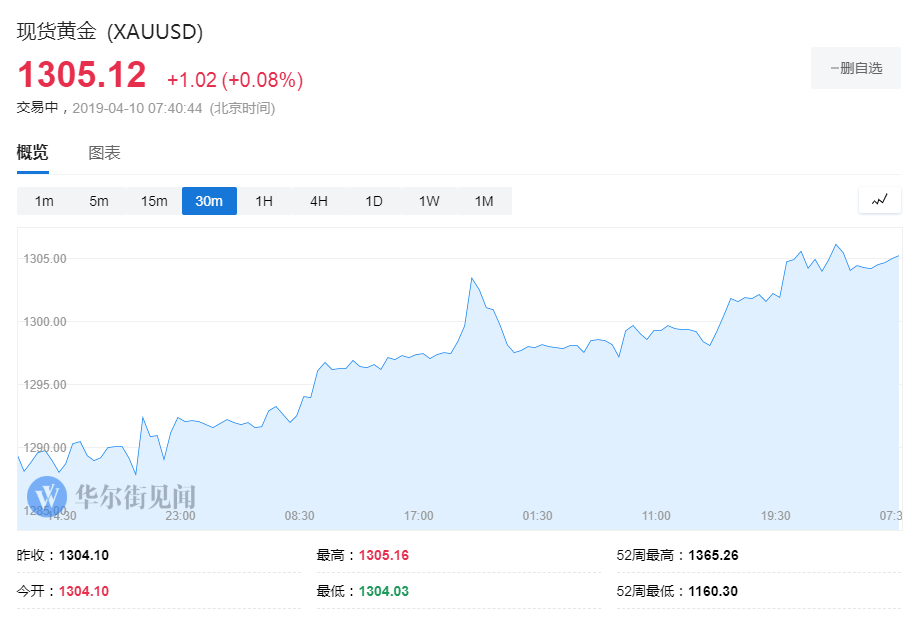
Task: Select the 1m timeframe
Action: coord(44,201)
